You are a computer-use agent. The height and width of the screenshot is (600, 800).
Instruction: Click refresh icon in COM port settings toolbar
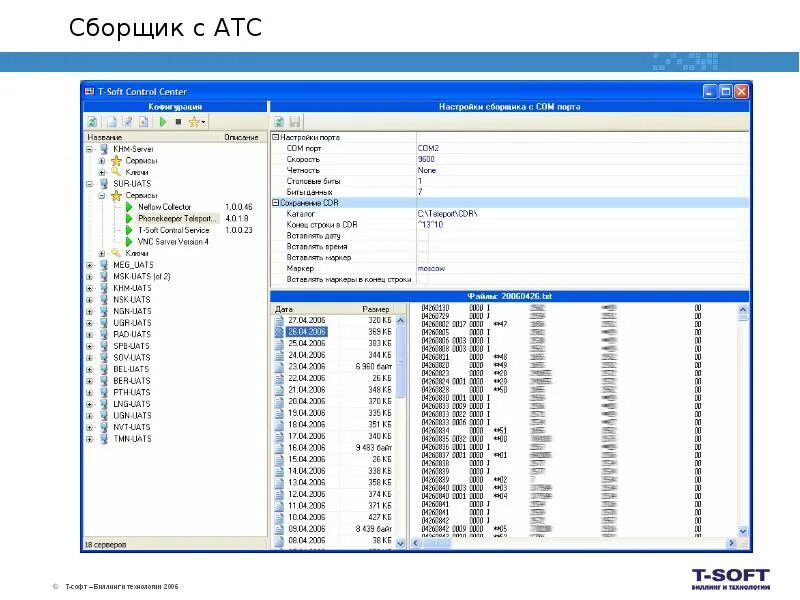tap(279, 122)
